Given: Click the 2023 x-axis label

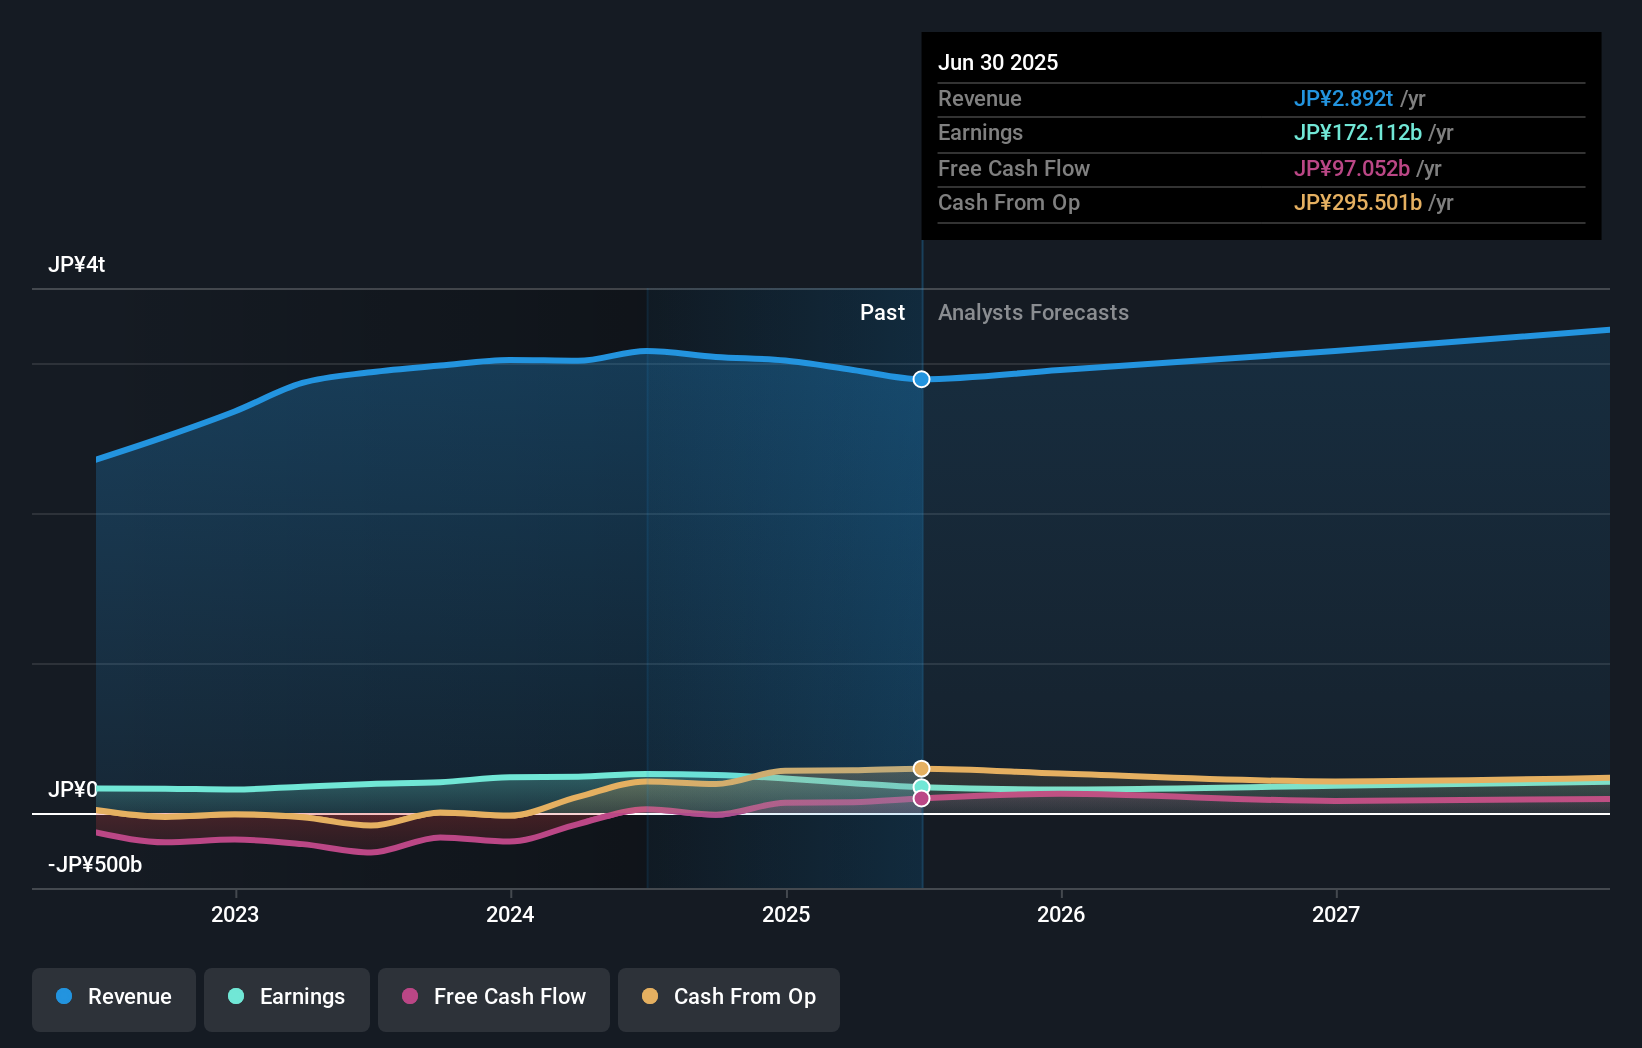Looking at the screenshot, I should 235,914.
